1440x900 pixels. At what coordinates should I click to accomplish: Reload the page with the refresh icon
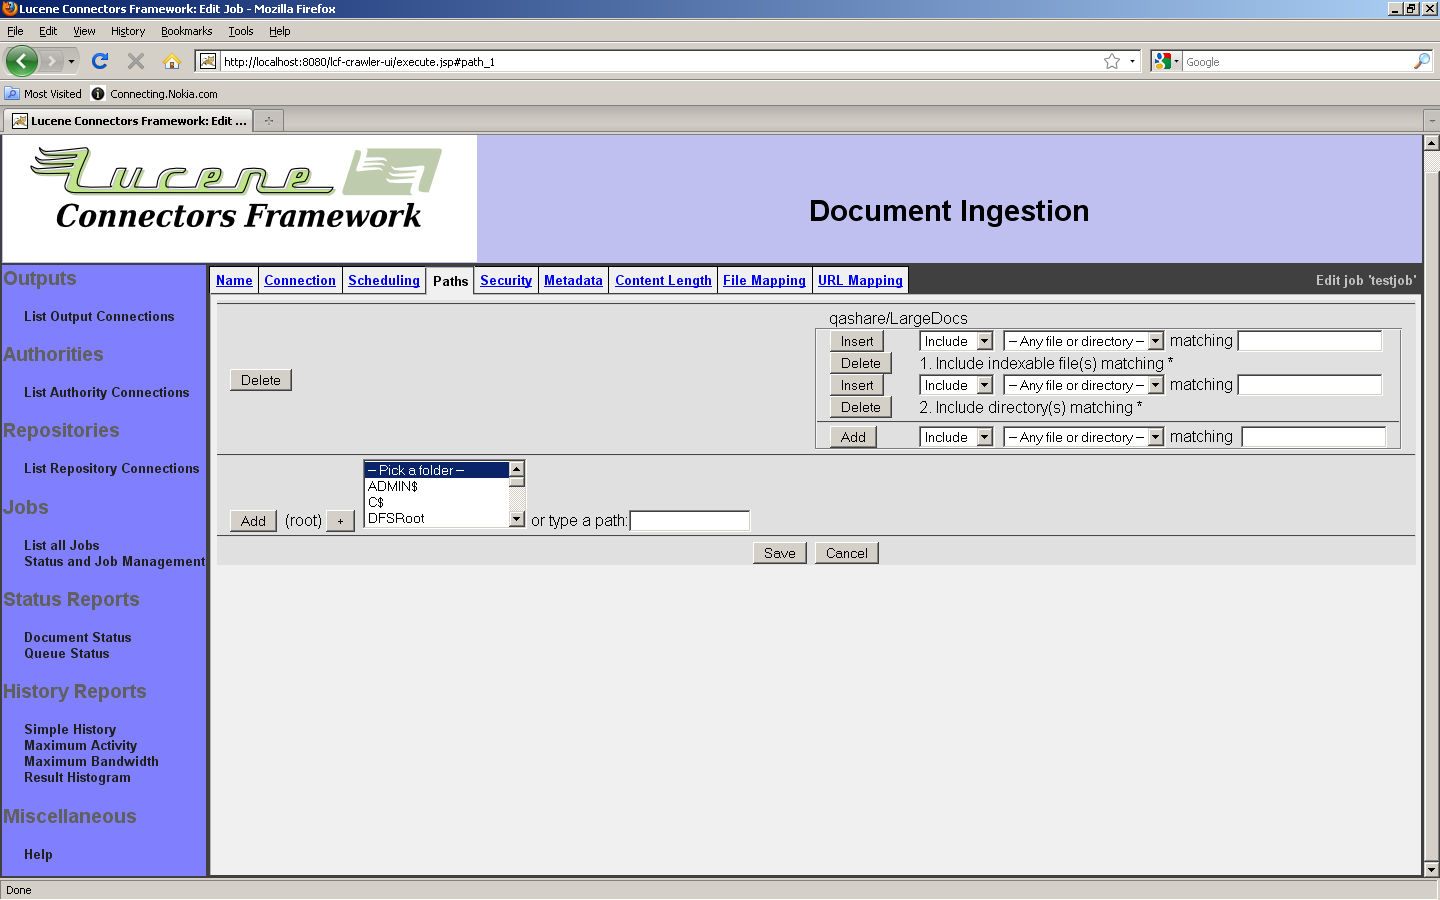click(x=100, y=61)
